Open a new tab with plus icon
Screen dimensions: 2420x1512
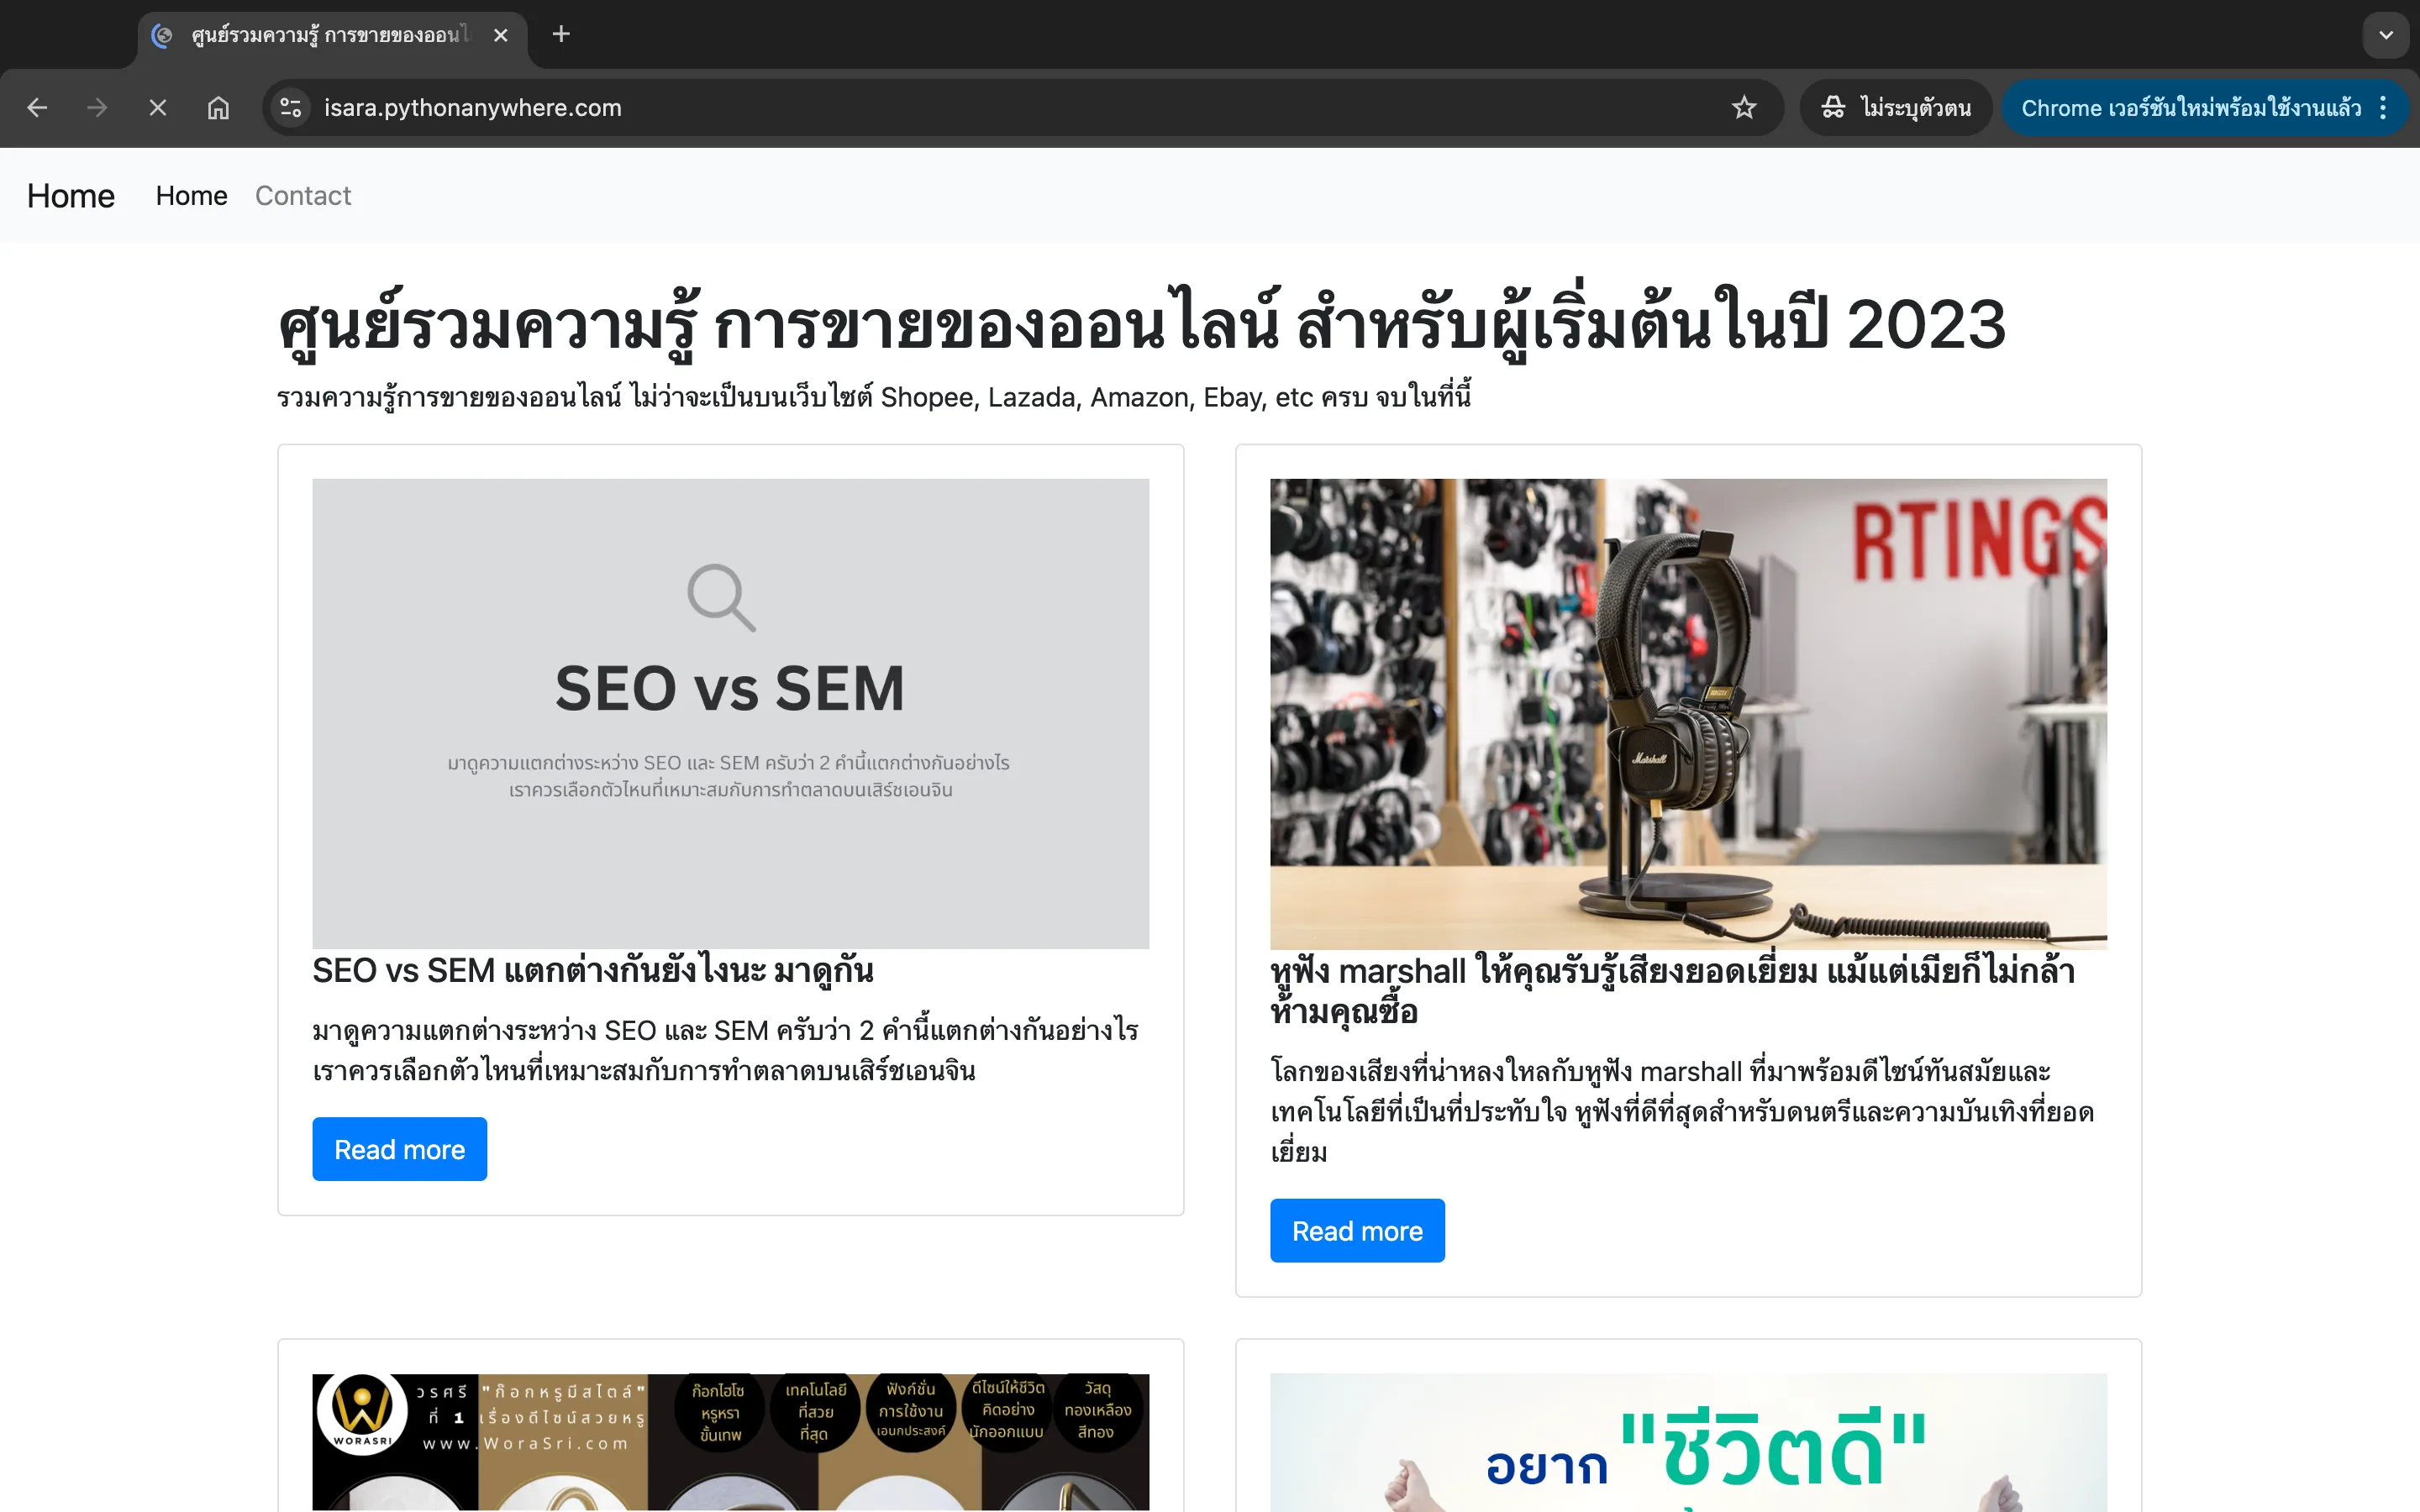[561, 35]
